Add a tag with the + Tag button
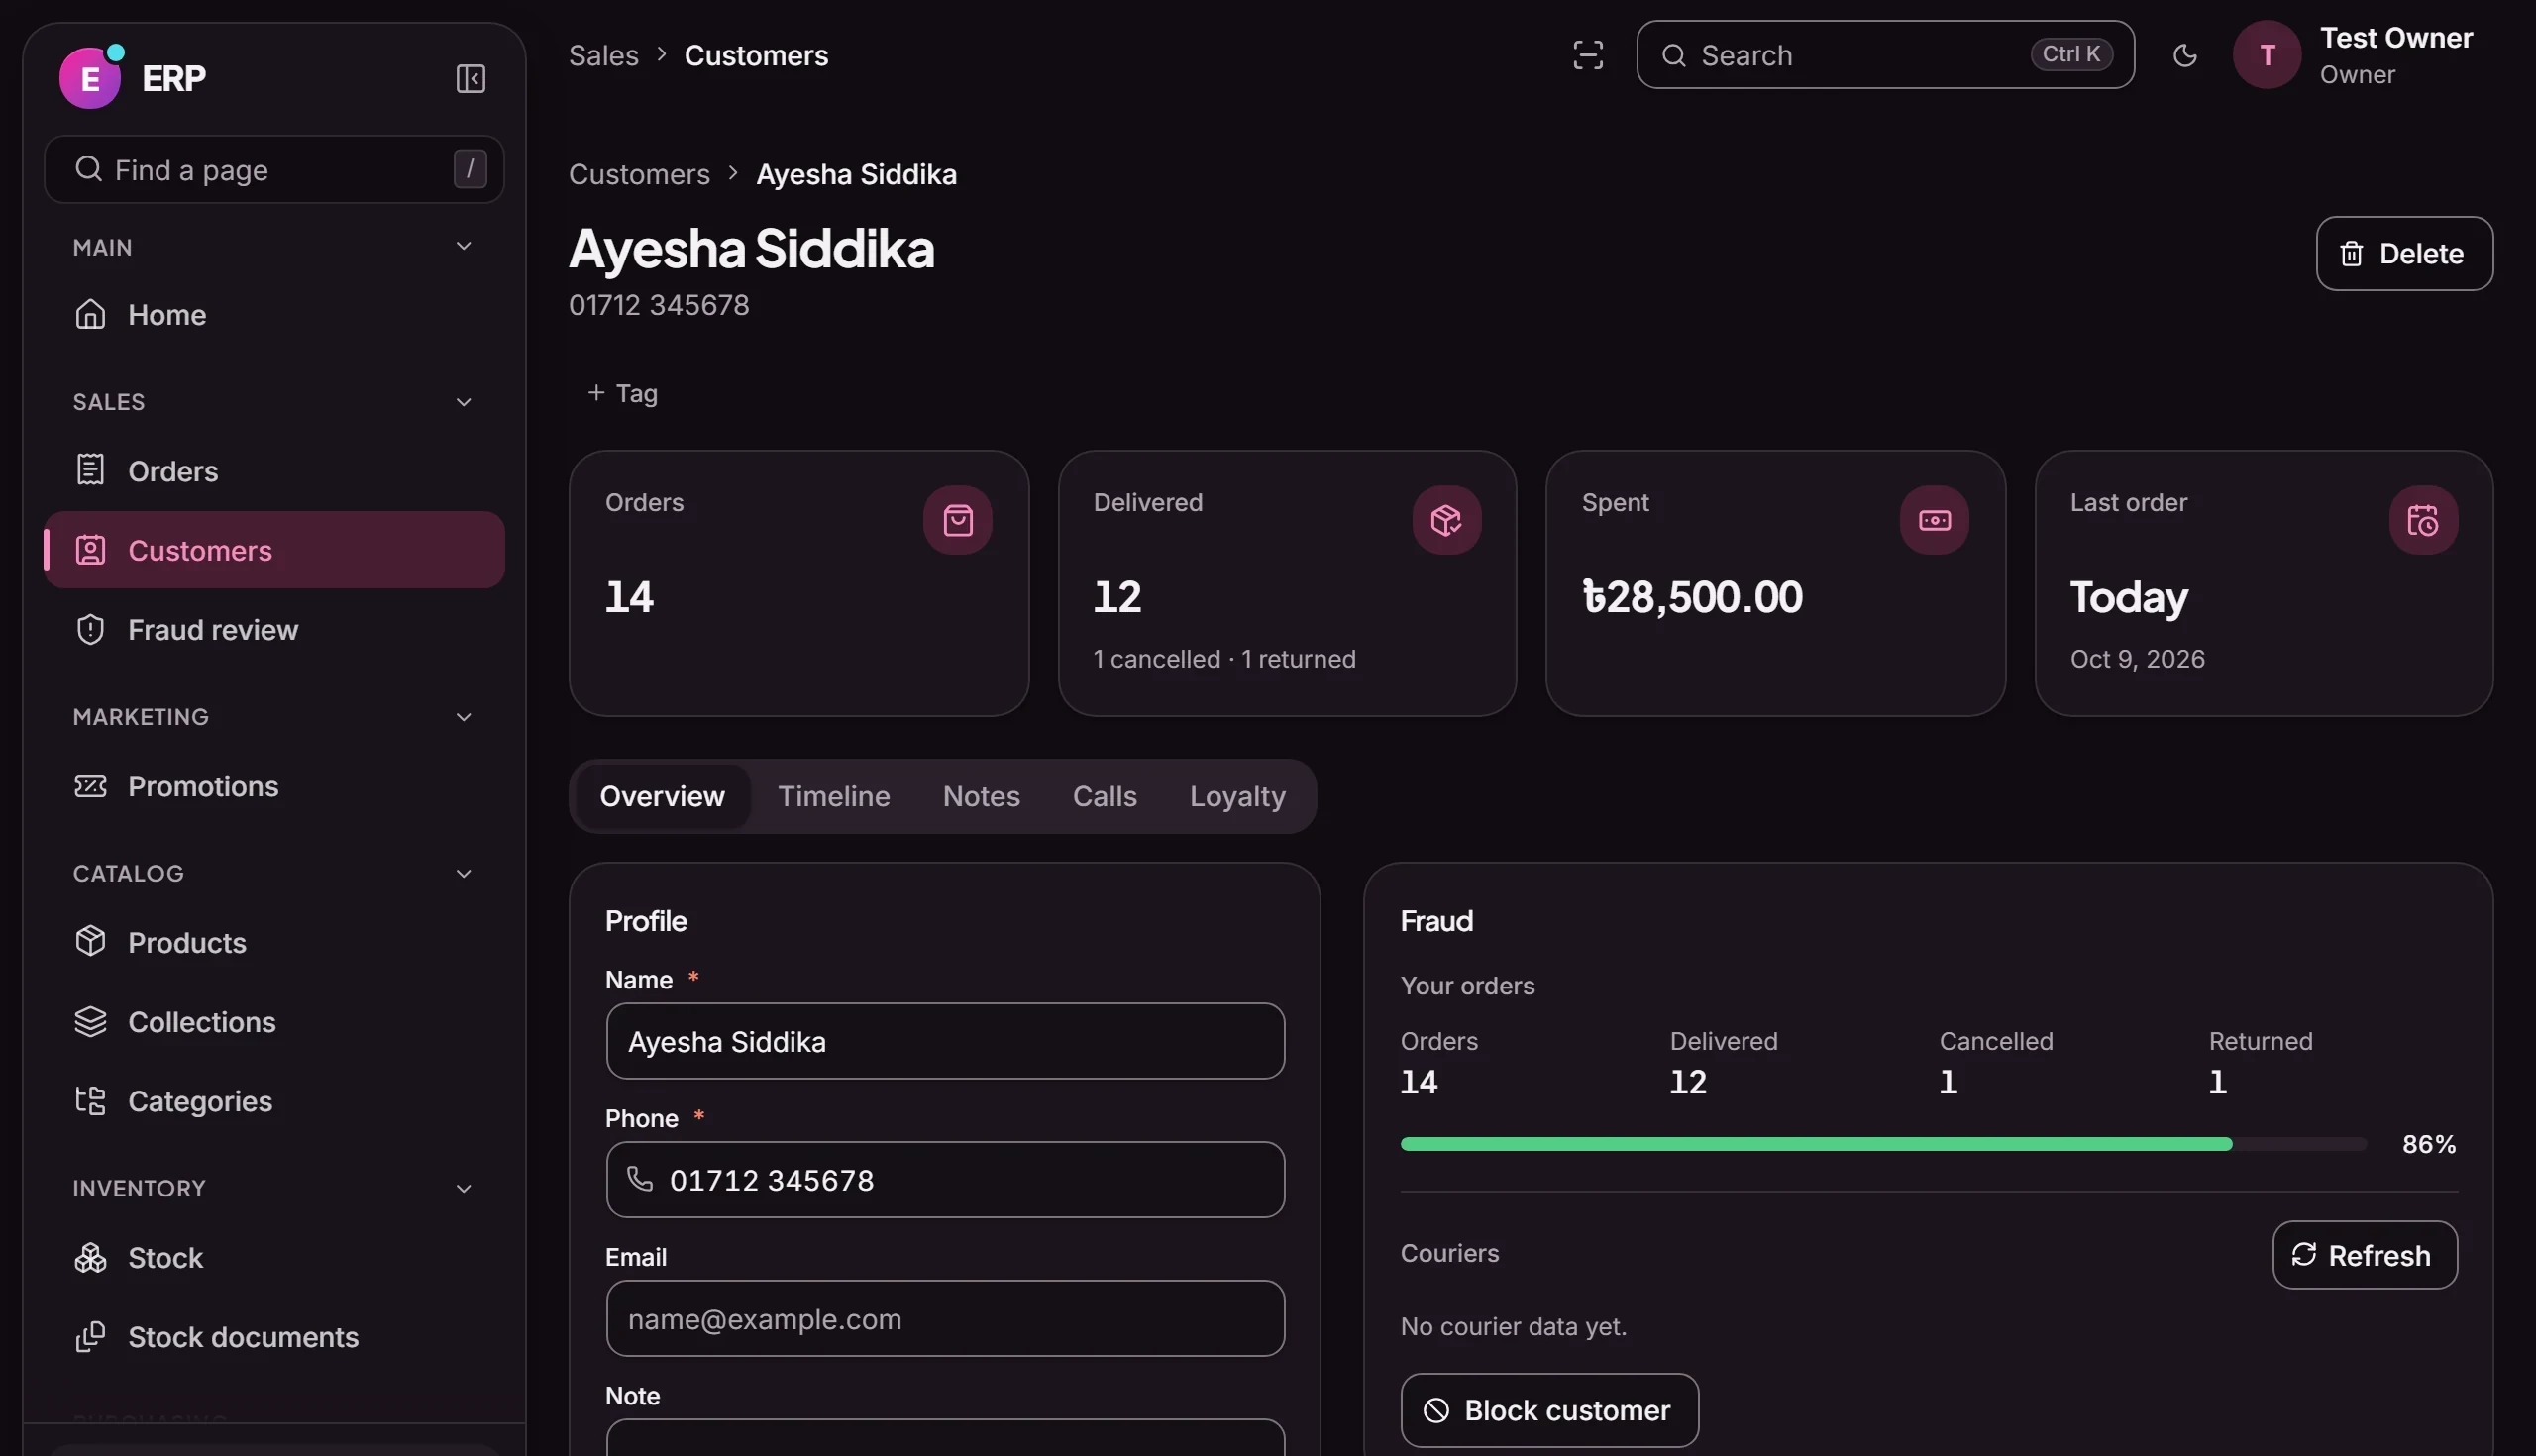Viewport: 2536px width, 1456px height. tap(622, 393)
